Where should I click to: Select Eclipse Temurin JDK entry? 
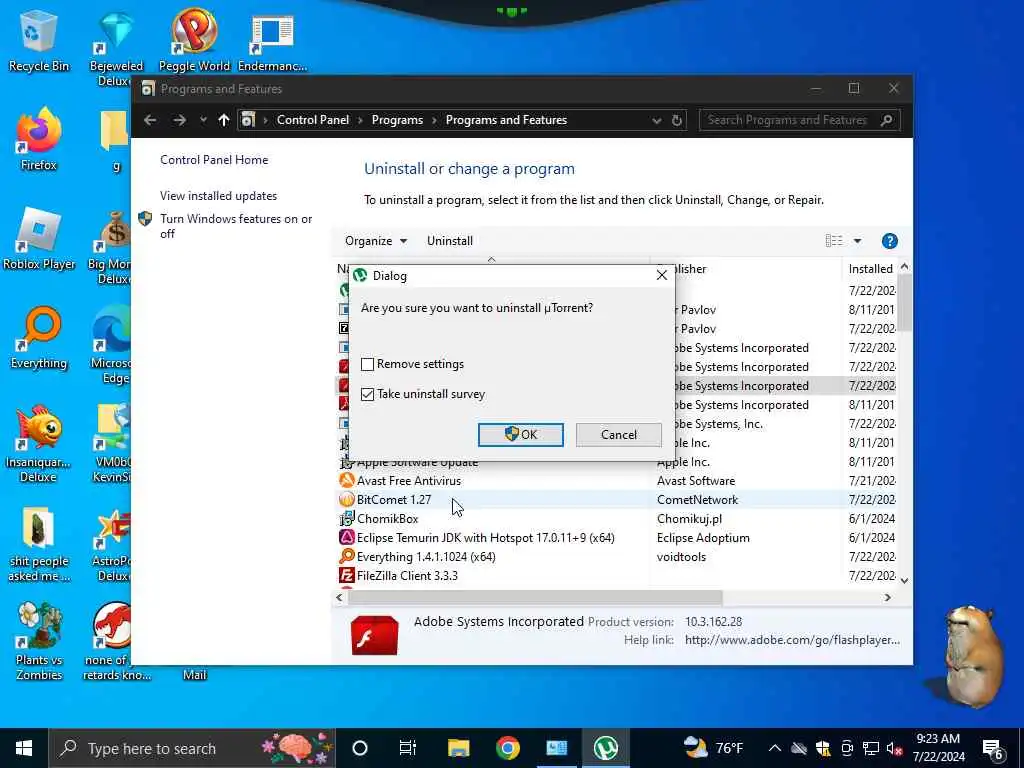[617, 537]
